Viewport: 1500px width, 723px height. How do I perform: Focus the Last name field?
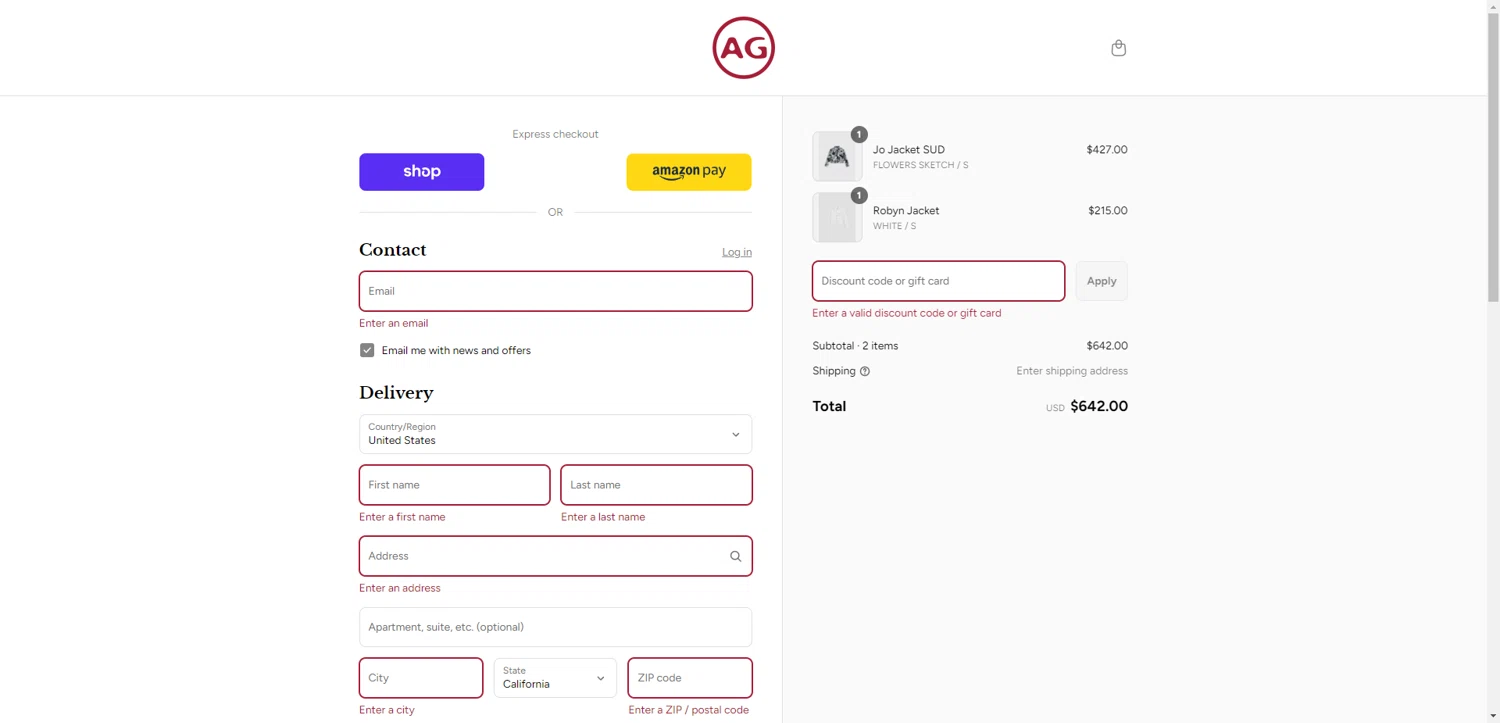(656, 485)
